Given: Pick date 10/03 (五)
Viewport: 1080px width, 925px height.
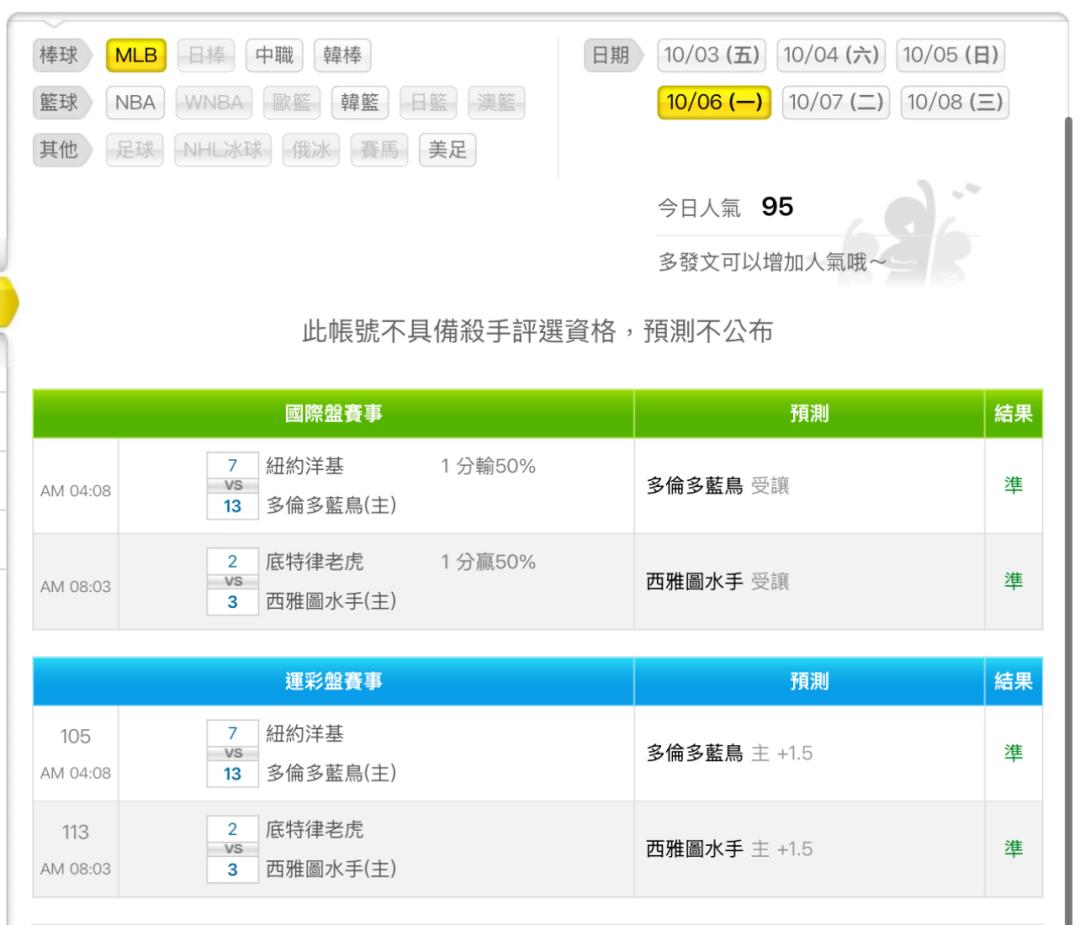Looking at the screenshot, I should click(712, 56).
